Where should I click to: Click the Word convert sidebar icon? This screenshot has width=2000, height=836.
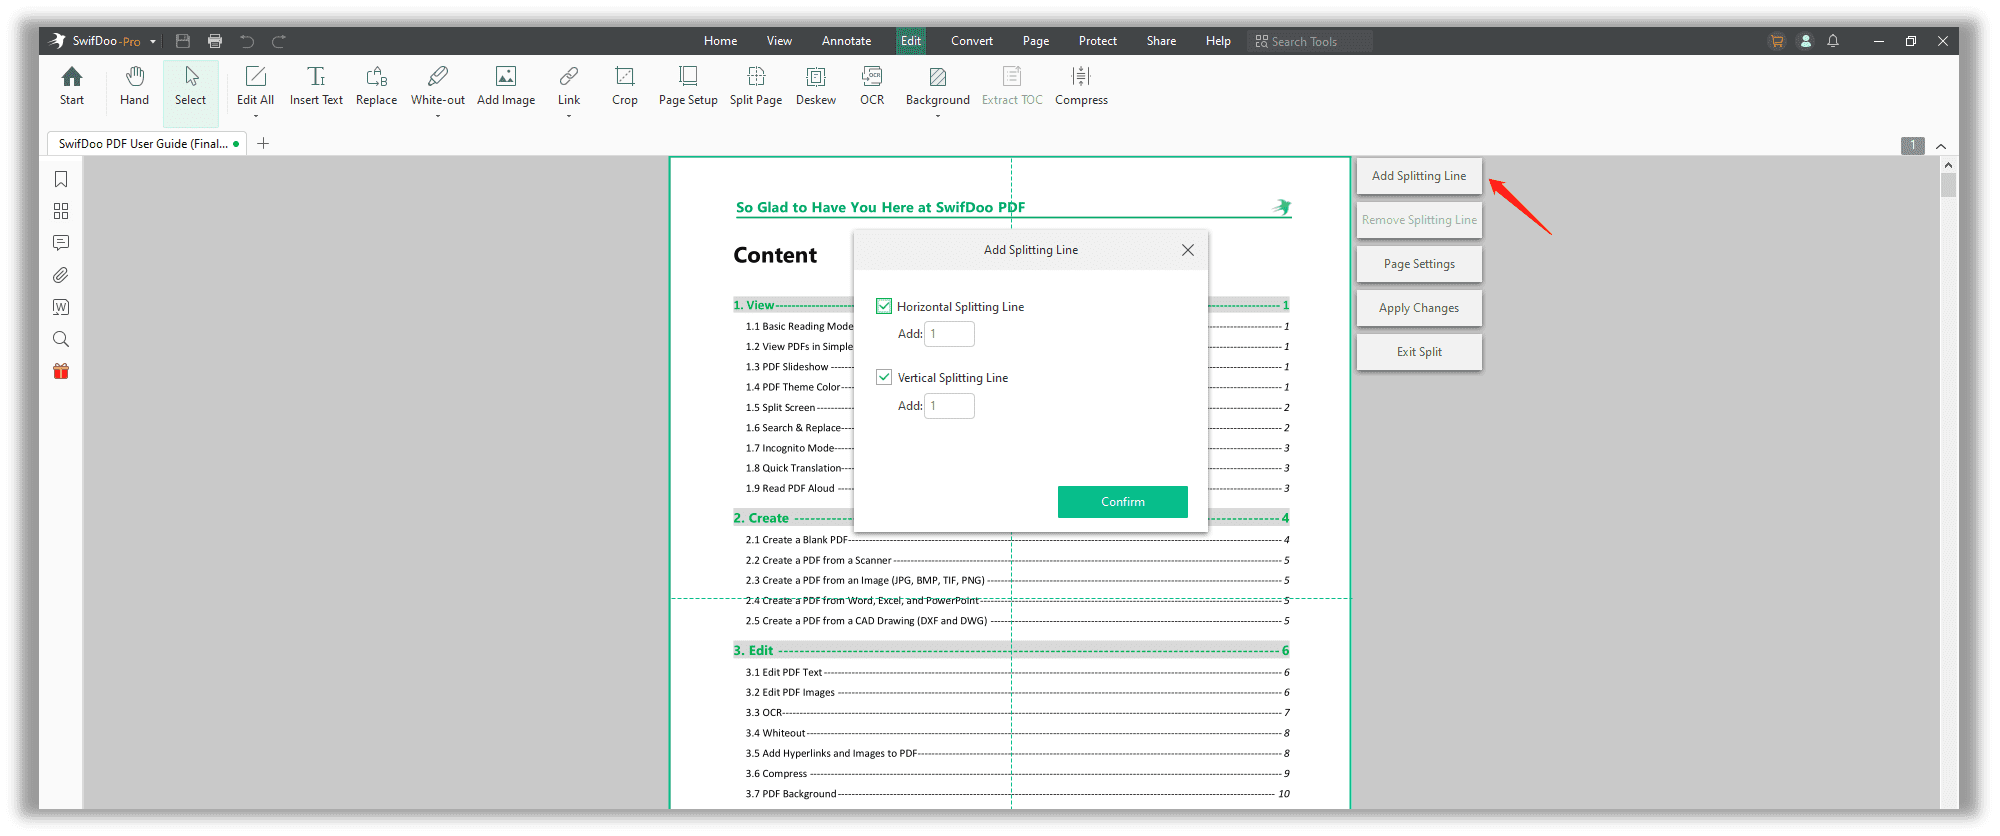pyautogui.click(x=61, y=307)
